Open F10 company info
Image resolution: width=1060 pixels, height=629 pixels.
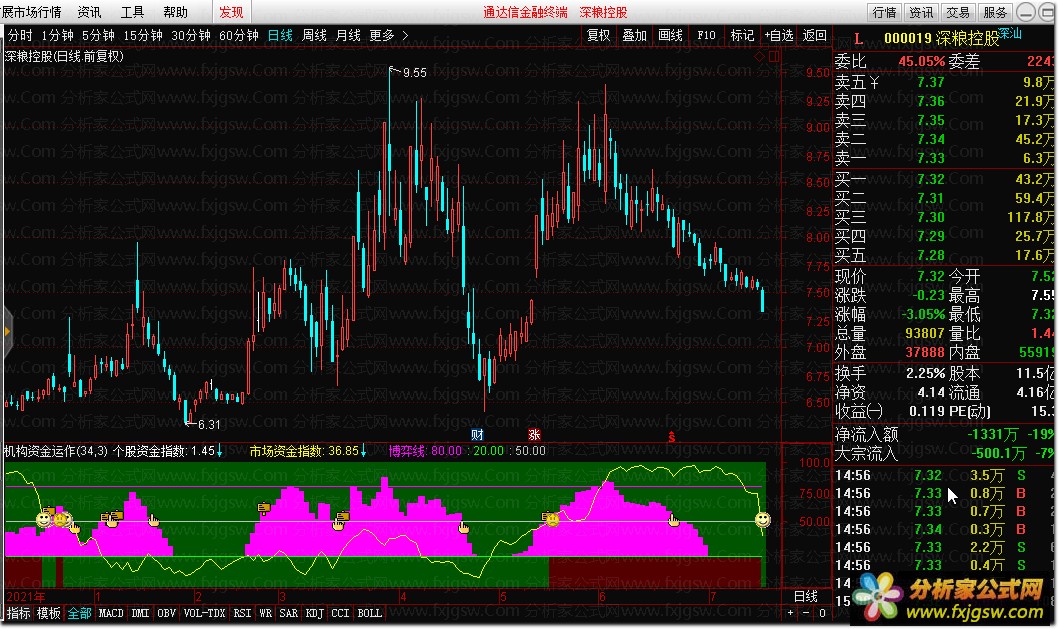point(706,35)
